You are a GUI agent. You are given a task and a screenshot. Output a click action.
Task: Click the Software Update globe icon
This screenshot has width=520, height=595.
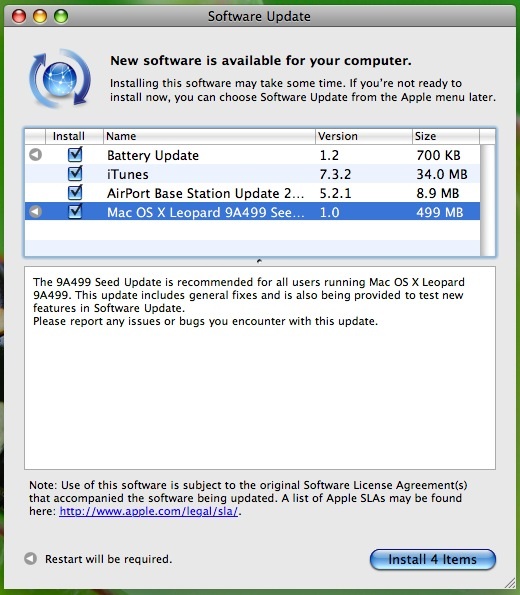60,78
